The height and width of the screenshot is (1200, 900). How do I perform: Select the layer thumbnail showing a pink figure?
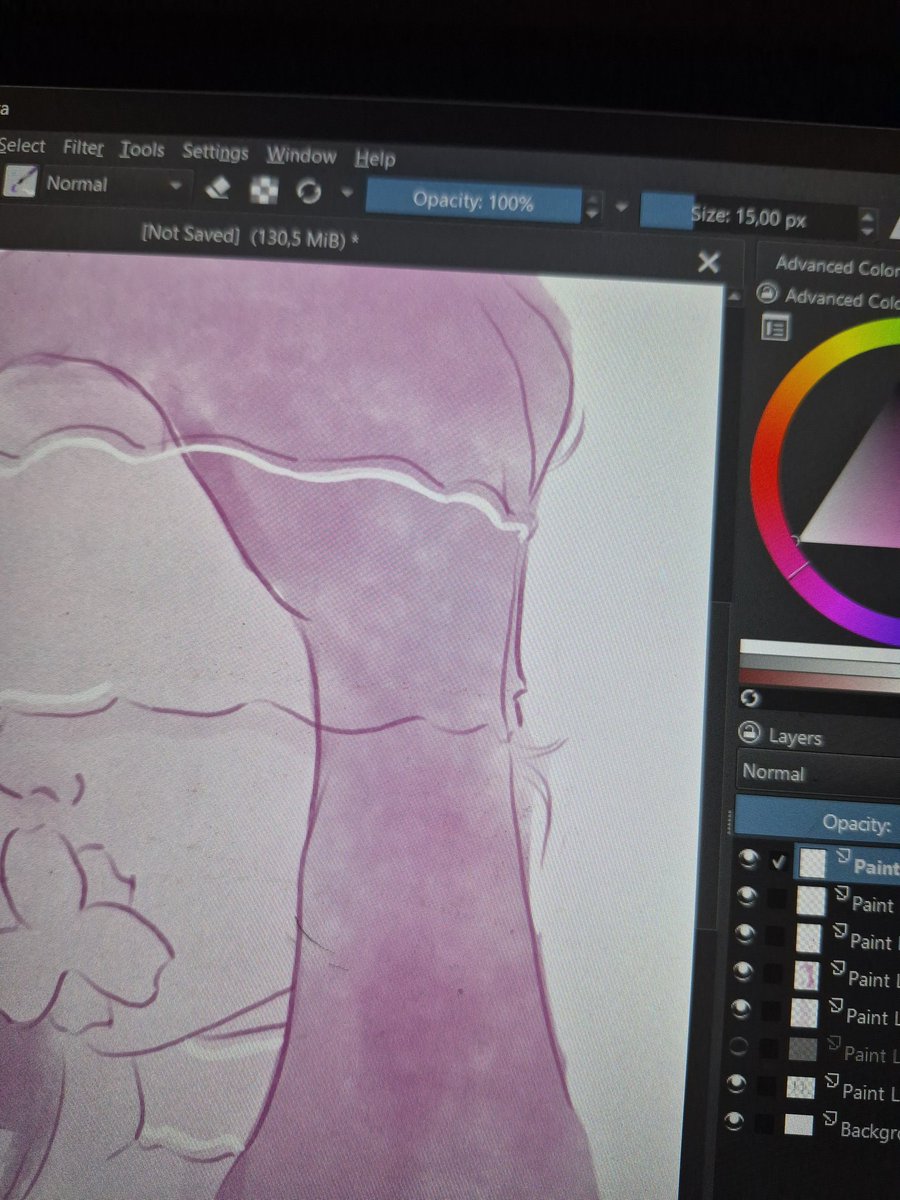click(x=806, y=976)
